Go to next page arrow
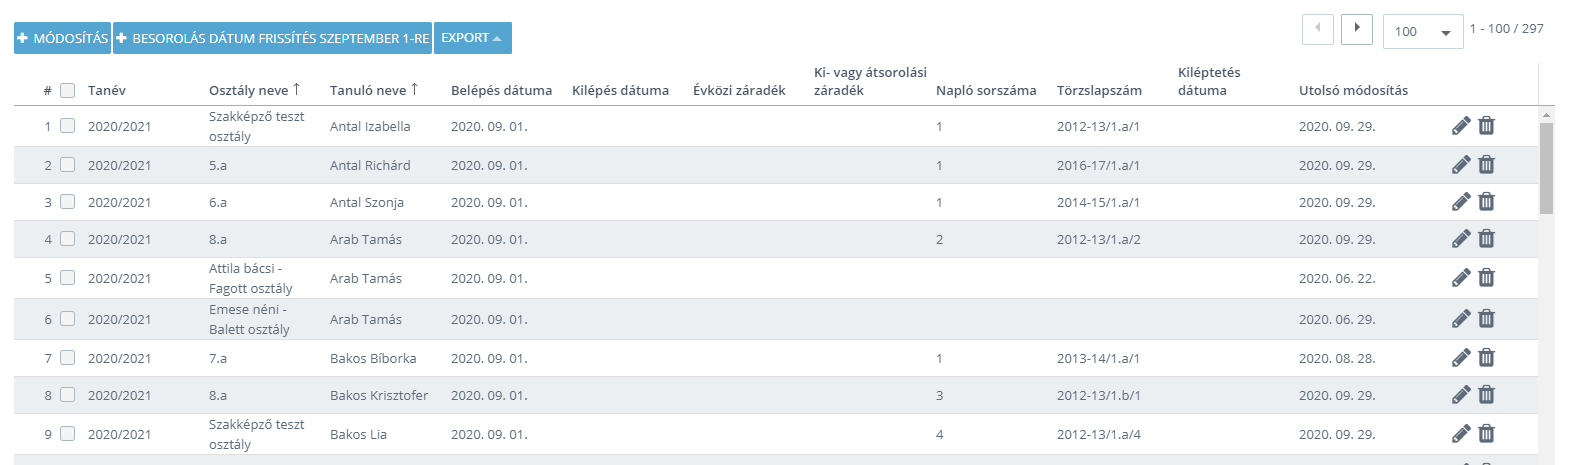Viewport: 1574px width, 465px height. coord(1357,29)
